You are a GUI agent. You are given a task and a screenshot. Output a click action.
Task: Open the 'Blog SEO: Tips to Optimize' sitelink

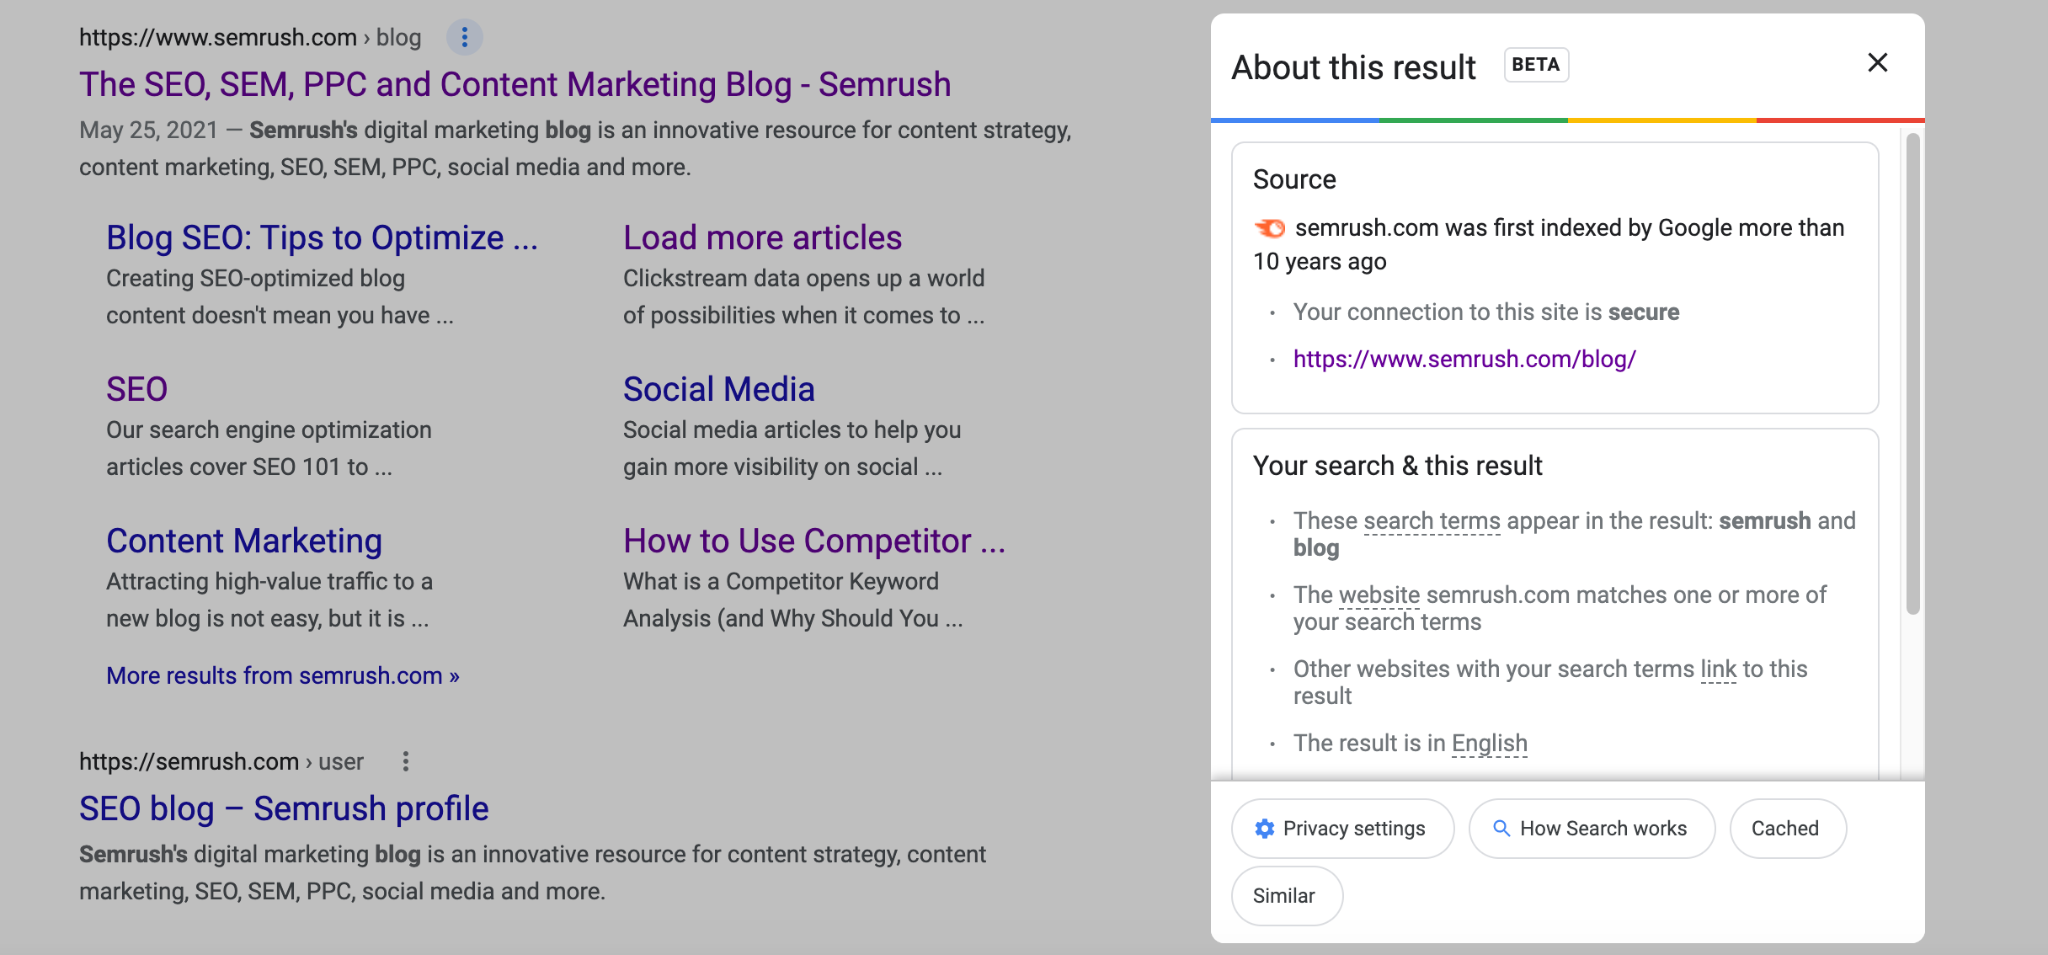pos(321,237)
